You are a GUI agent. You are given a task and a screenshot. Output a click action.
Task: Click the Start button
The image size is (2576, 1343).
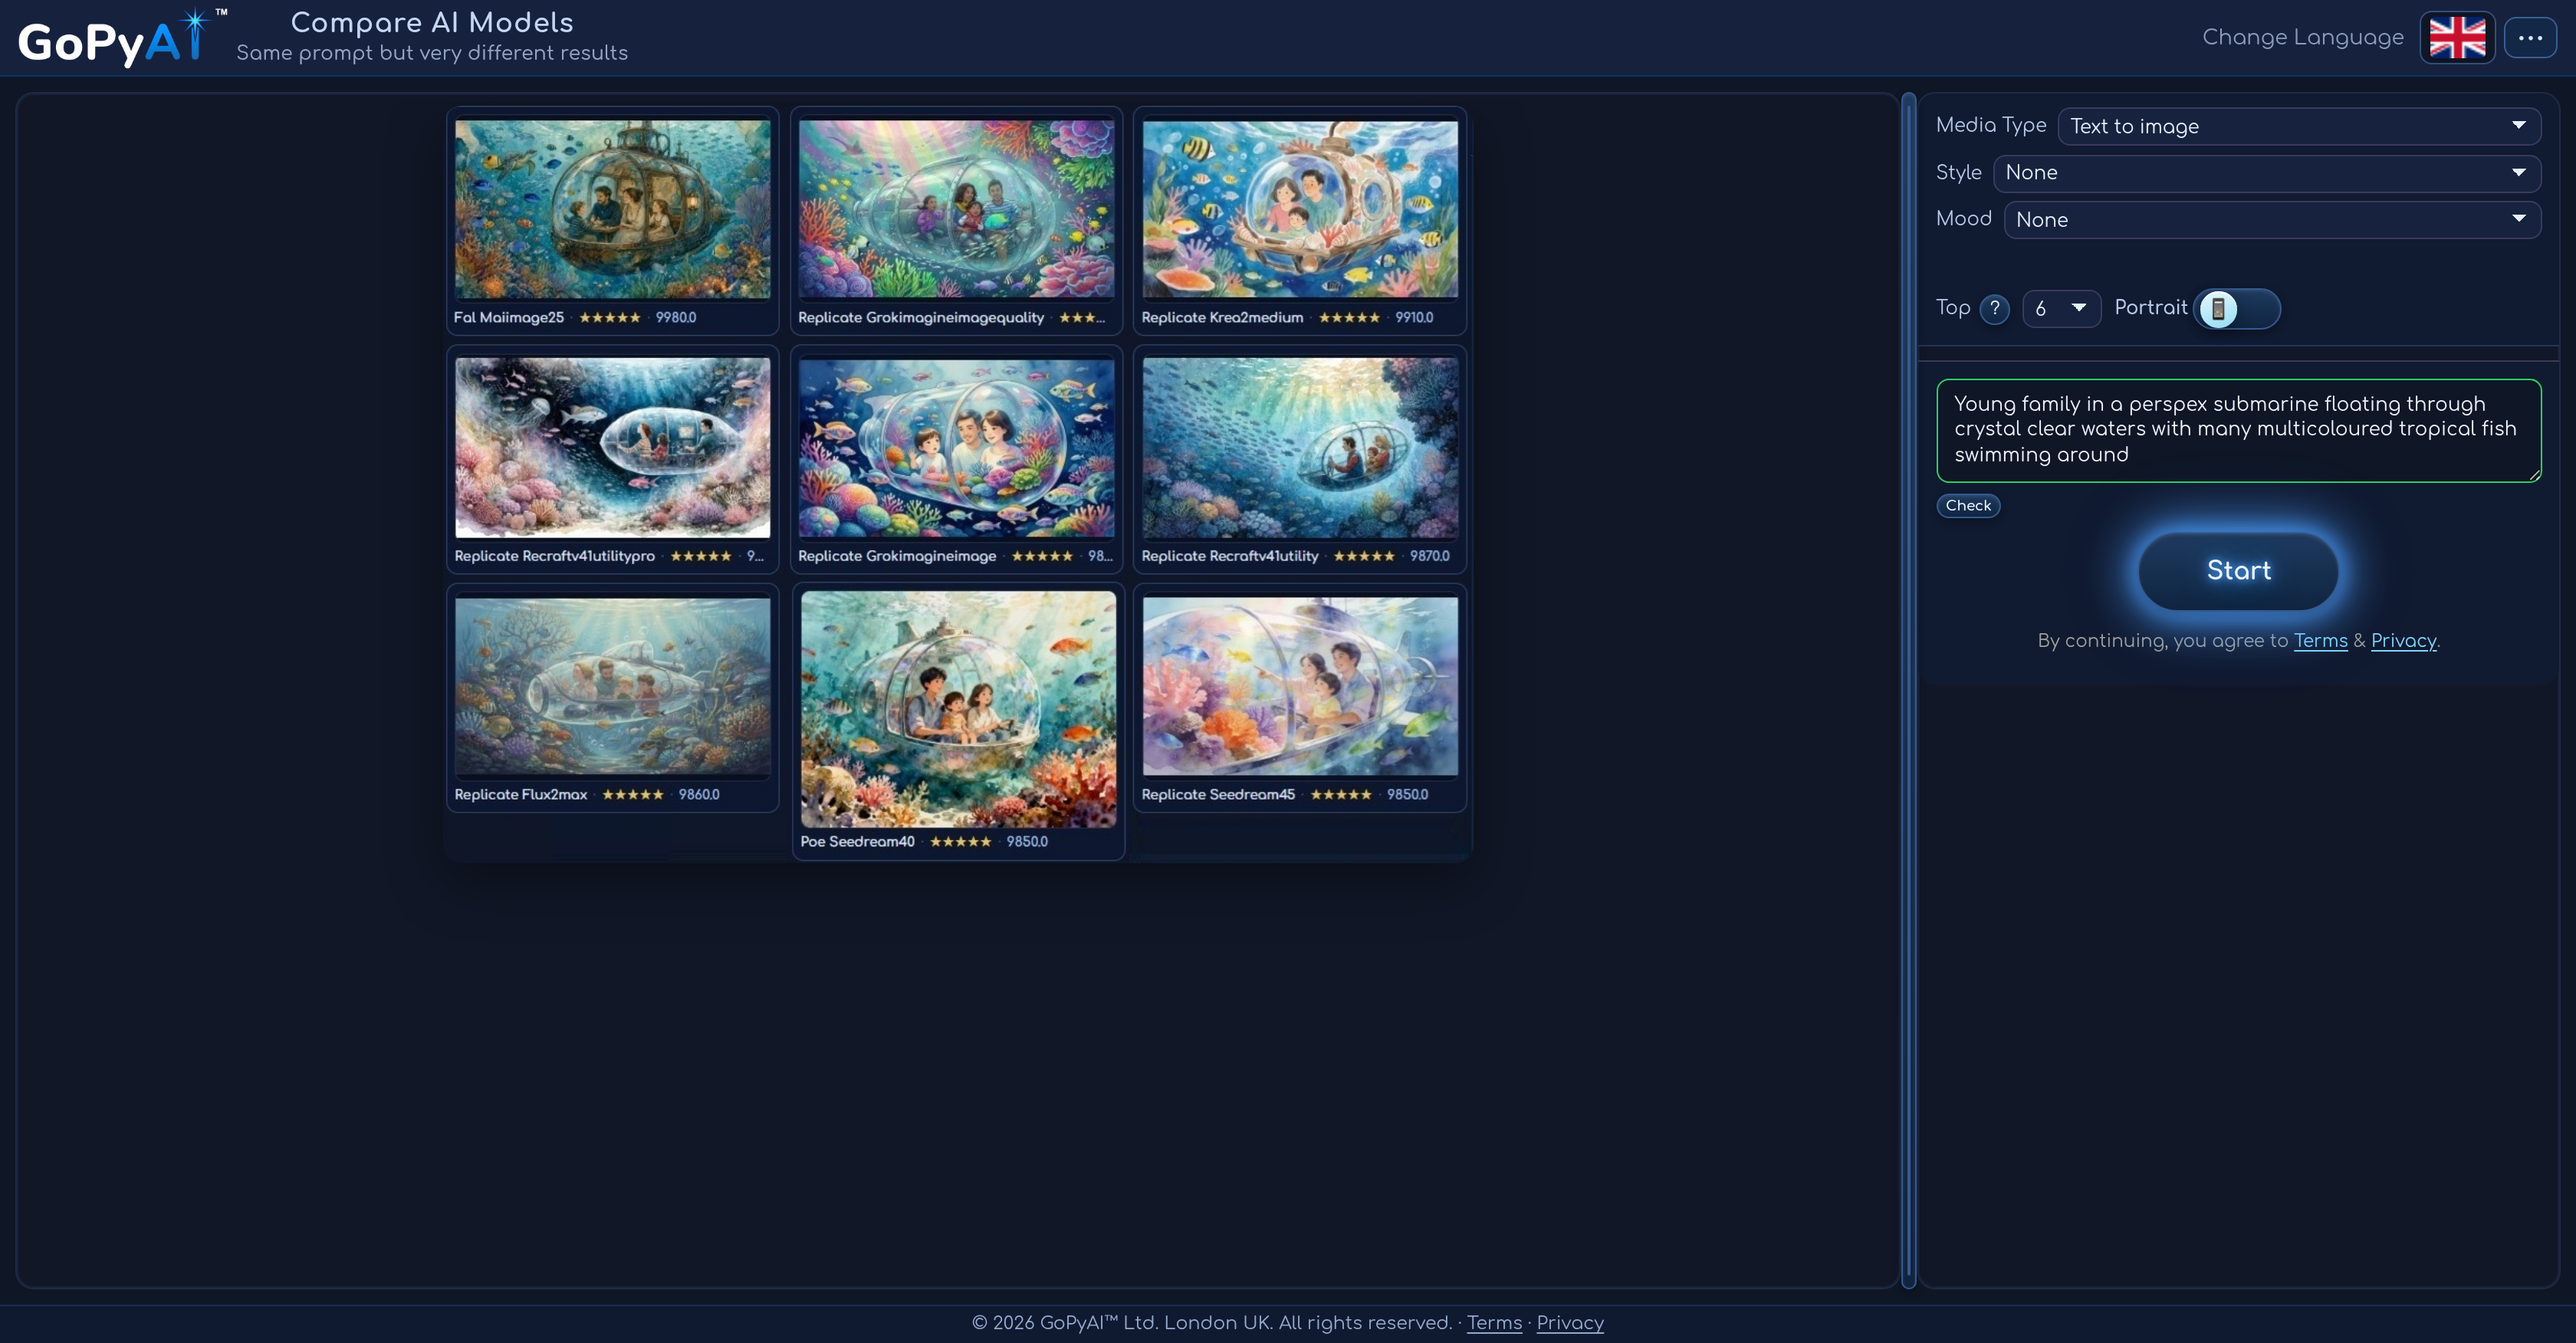[x=2238, y=571]
